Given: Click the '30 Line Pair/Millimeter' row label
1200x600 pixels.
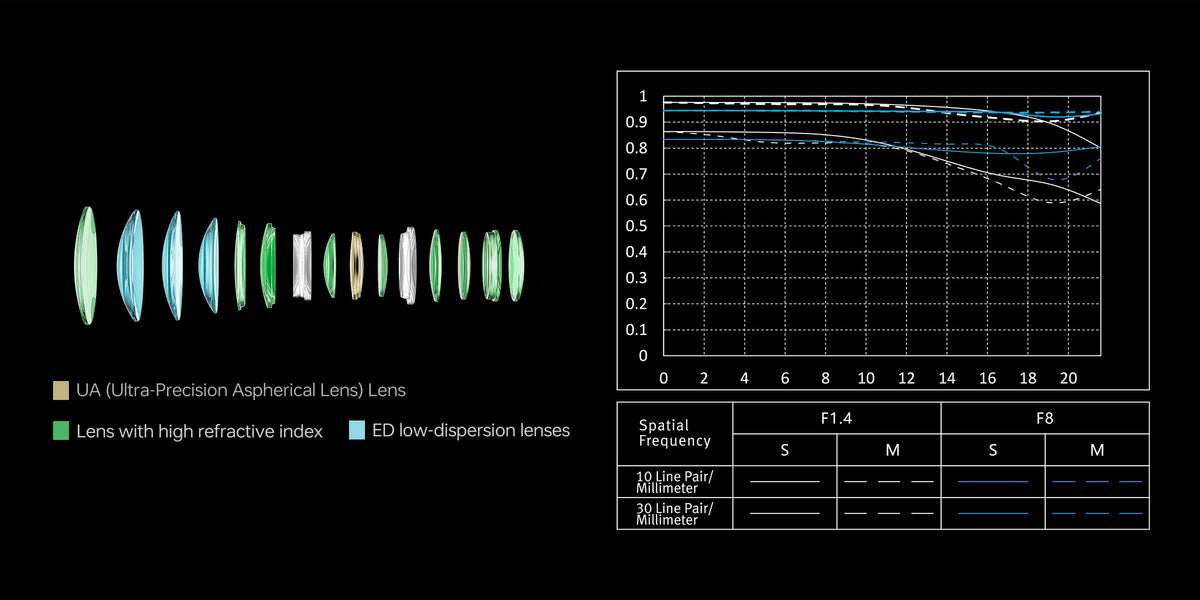Looking at the screenshot, I should (675, 513).
